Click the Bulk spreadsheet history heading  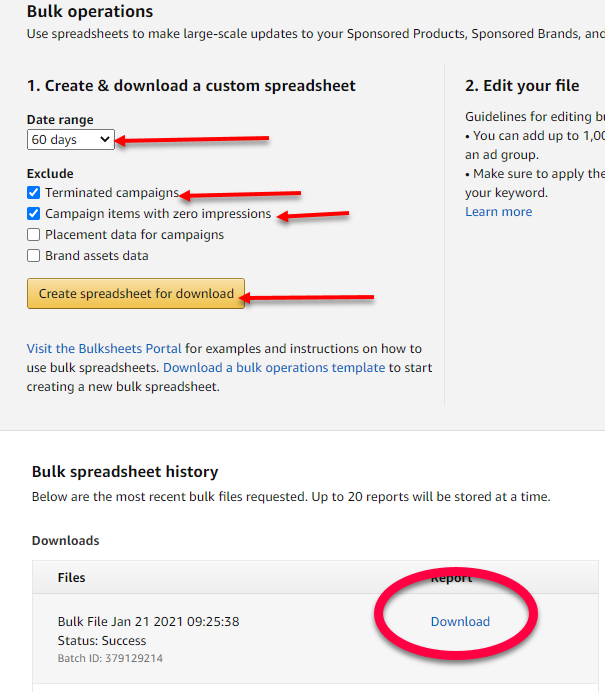[x=125, y=472]
